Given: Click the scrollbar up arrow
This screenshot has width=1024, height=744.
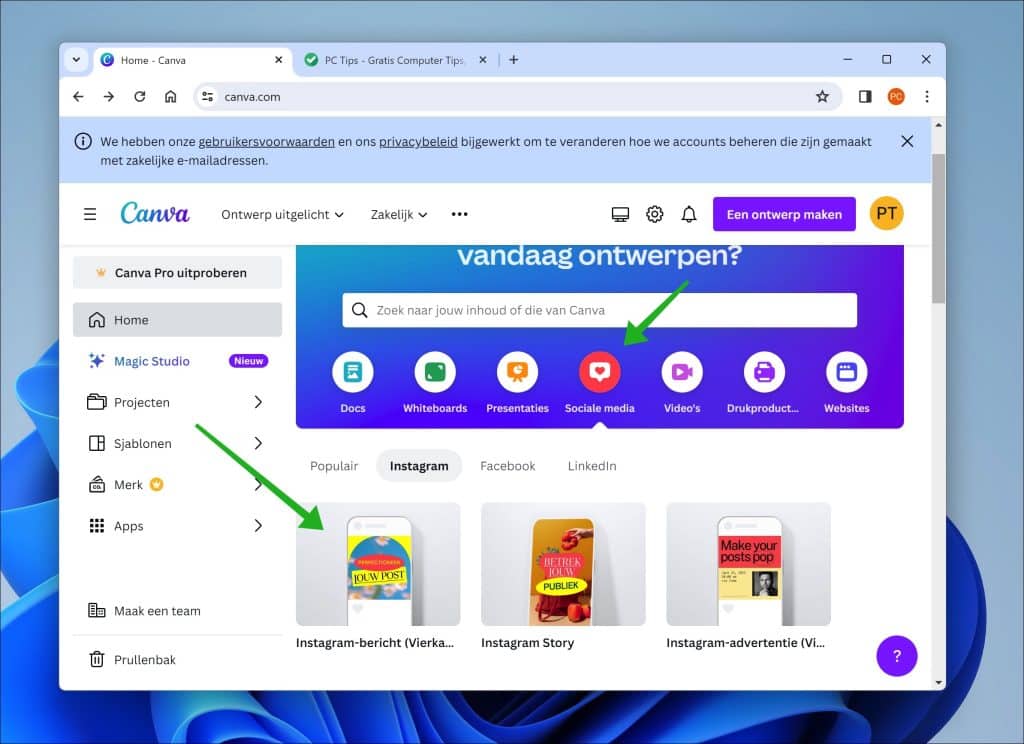Looking at the screenshot, I should pyautogui.click(x=938, y=125).
